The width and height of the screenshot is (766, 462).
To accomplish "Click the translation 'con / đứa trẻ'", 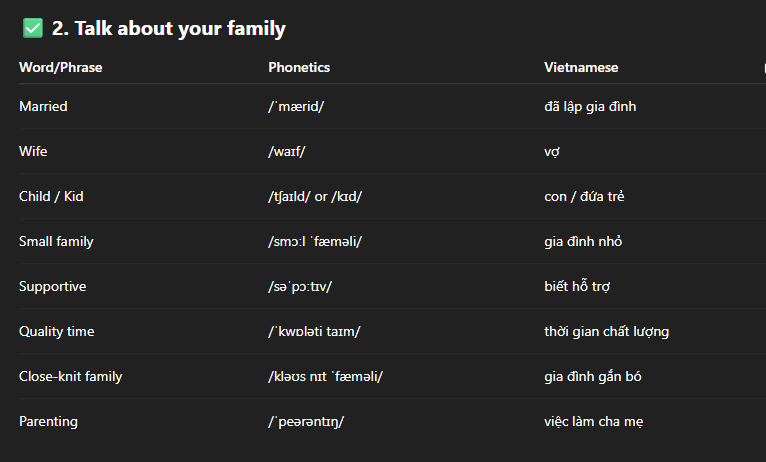I will pyautogui.click(x=584, y=196).
